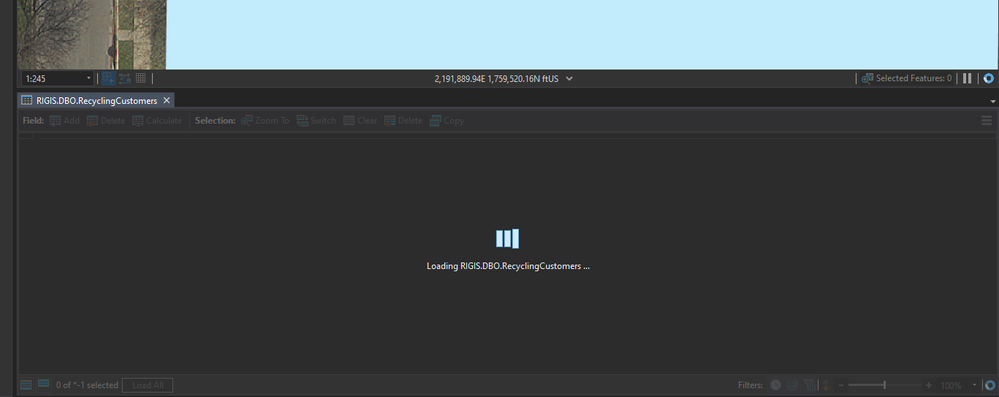Click Load All button
This screenshot has width=999, height=397.
[147, 385]
